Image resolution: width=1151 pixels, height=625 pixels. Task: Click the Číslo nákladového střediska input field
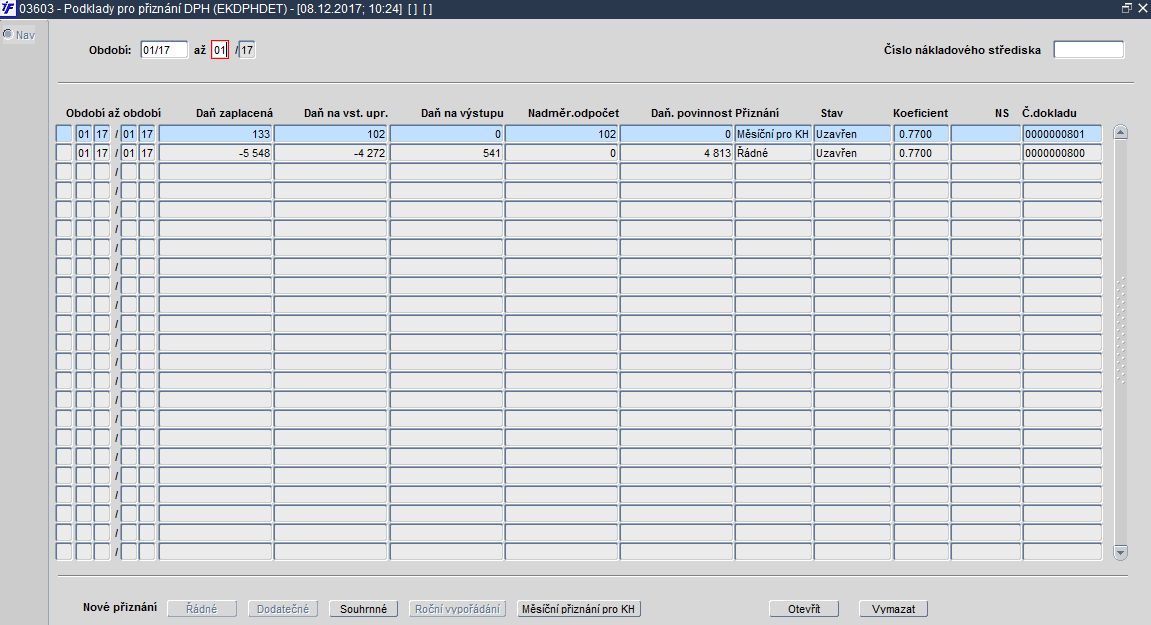point(1089,50)
